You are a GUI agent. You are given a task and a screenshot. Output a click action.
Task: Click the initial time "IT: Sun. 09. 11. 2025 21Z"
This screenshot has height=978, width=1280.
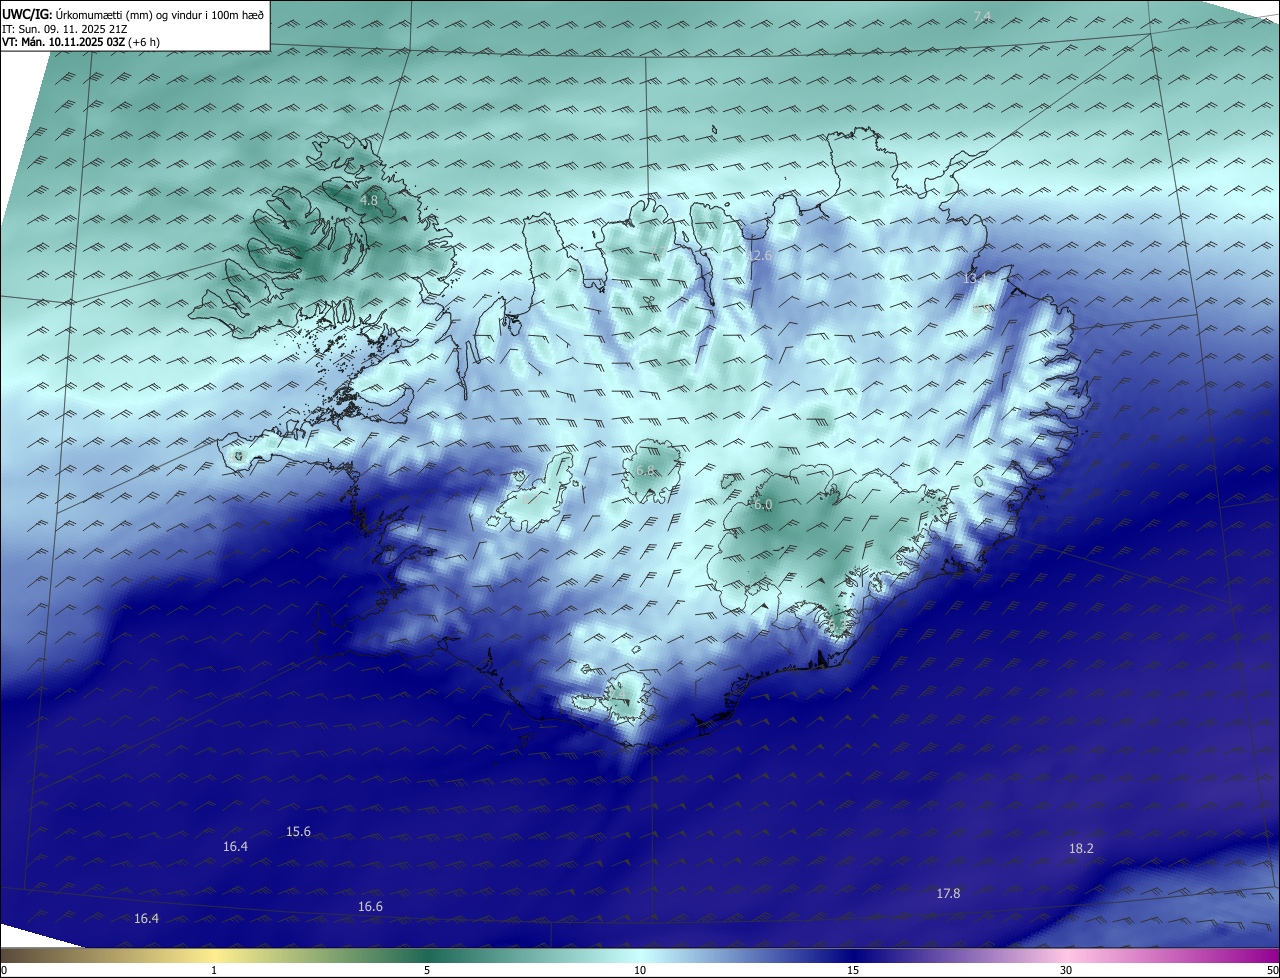(64, 29)
